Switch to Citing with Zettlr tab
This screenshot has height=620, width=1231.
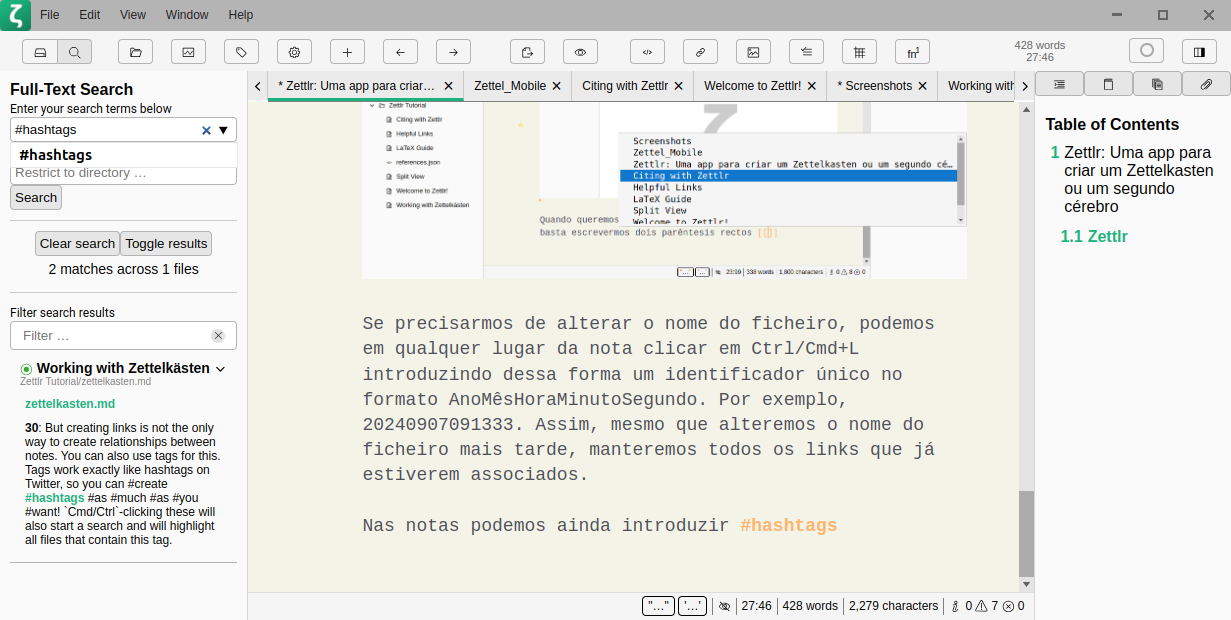(x=625, y=86)
